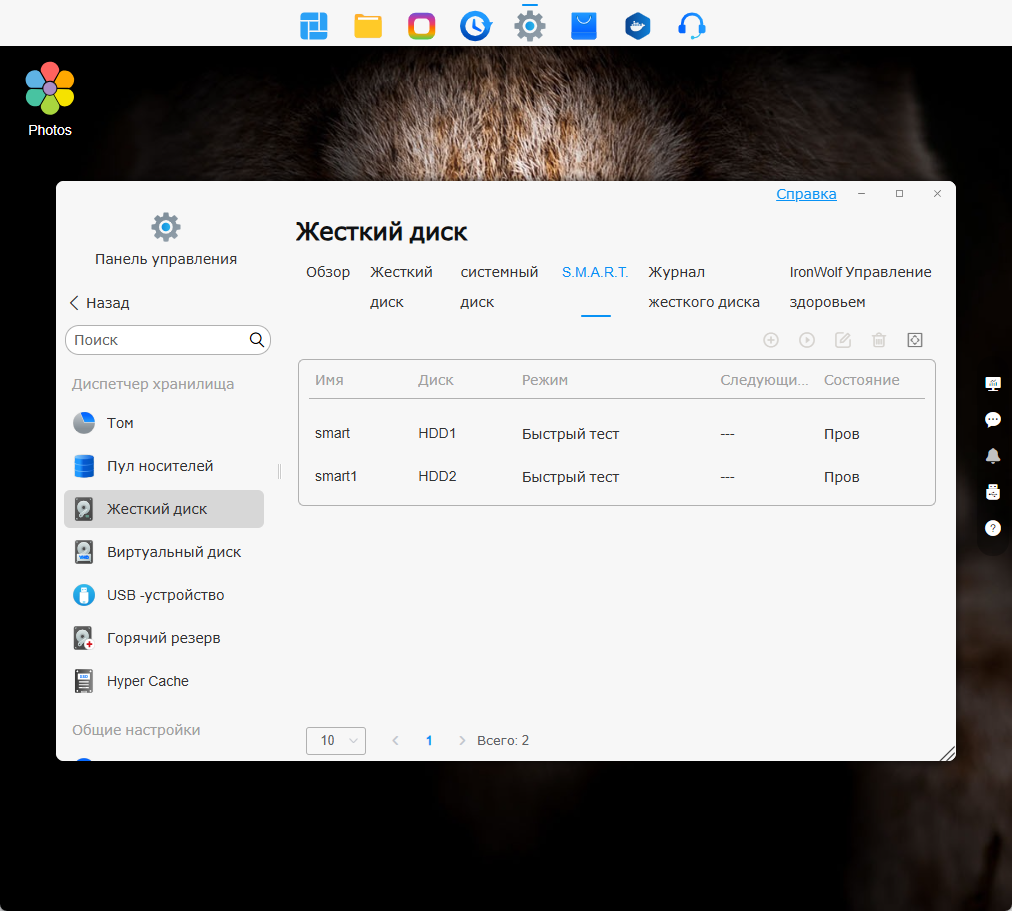Click the sidebar splitter handle

(279, 471)
